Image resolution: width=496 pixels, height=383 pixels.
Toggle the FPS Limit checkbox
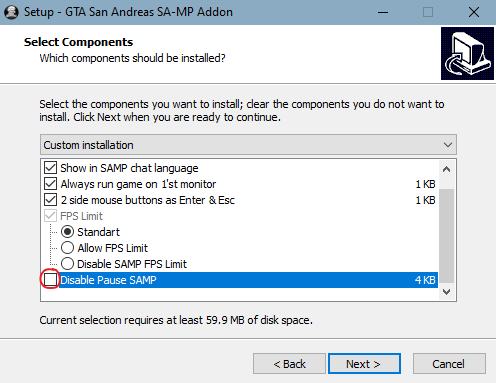tap(50, 216)
